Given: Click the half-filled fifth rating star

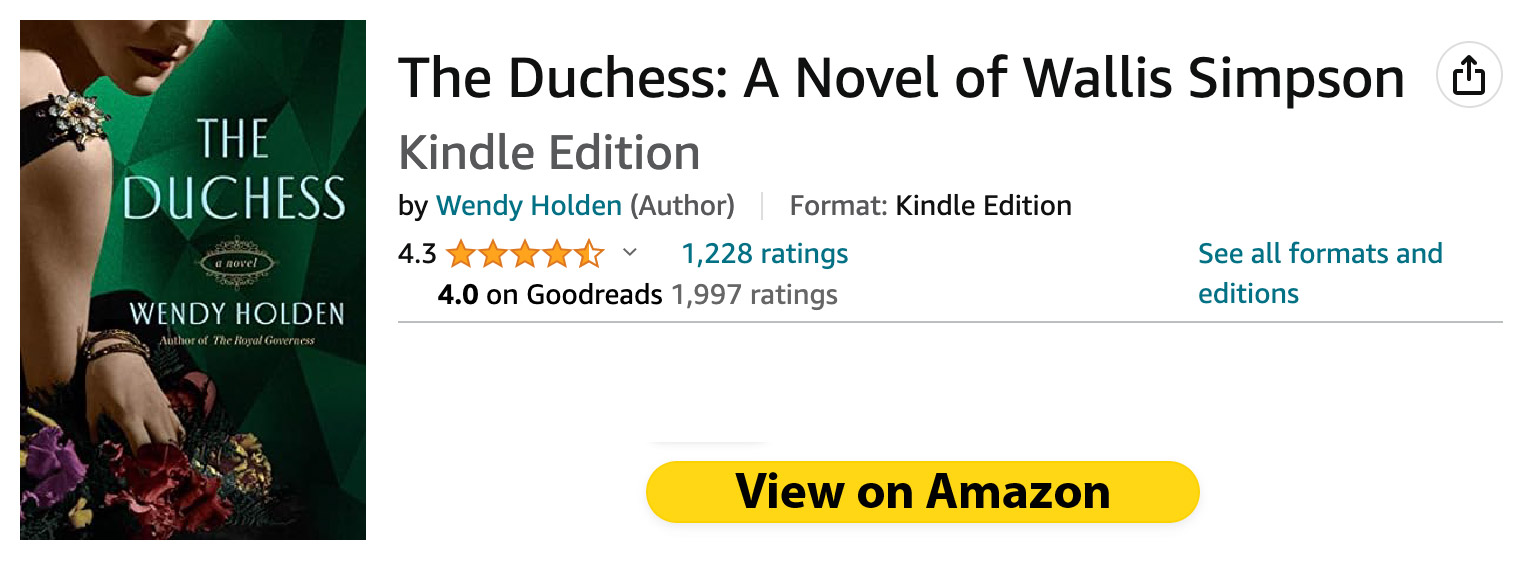Looking at the screenshot, I should point(589,254).
